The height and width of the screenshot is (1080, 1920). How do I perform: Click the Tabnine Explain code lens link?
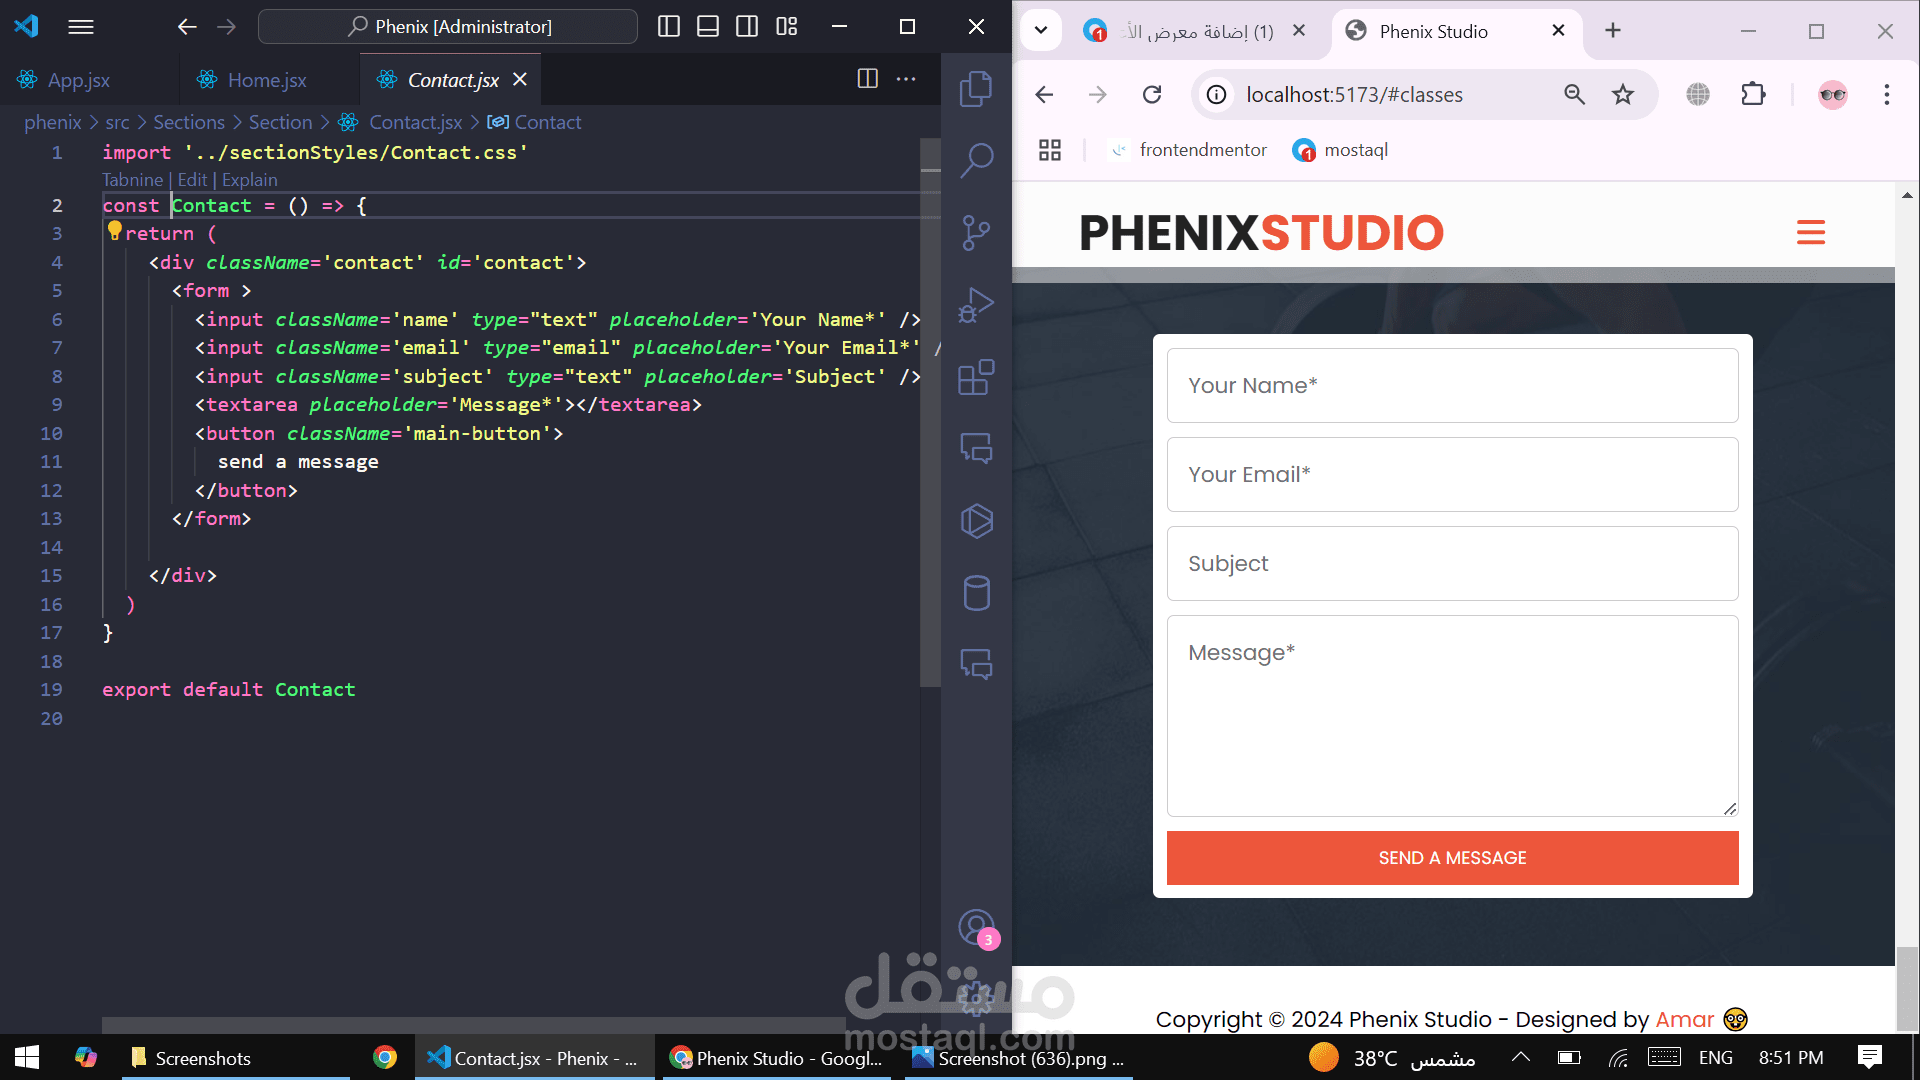(249, 180)
